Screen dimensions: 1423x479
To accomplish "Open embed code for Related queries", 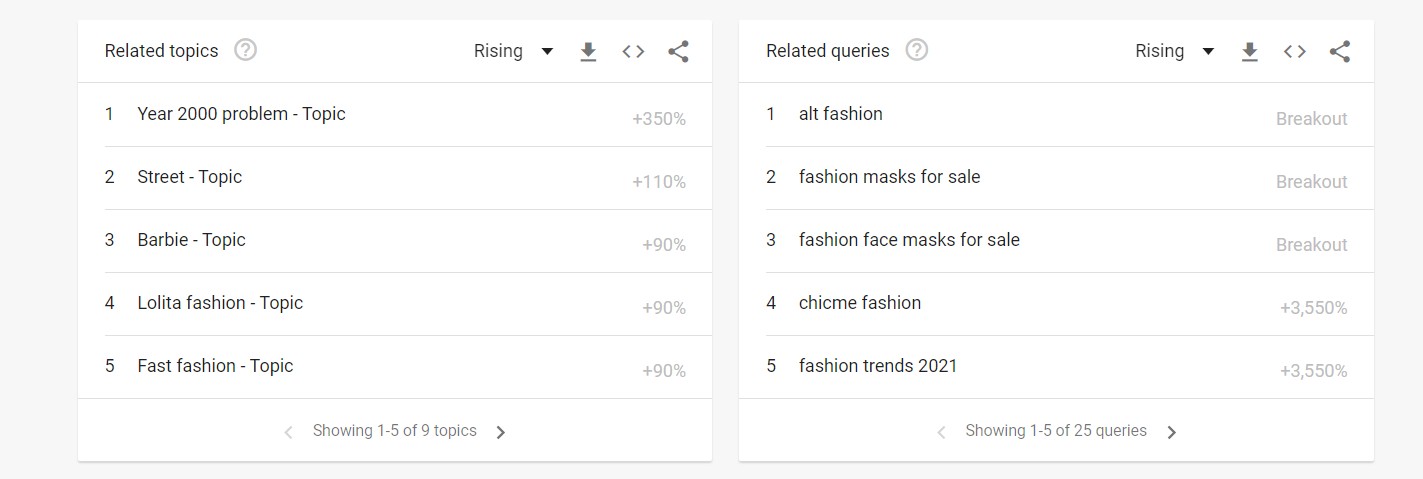I will click(1295, 51).
